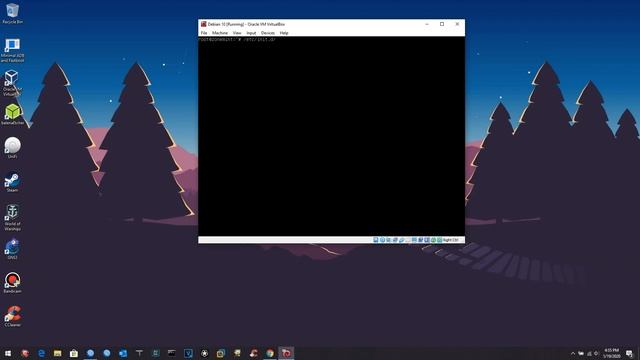Click the recording indicator in VM status bar
This screenshot has width=640, height=360.
(420, 240)
